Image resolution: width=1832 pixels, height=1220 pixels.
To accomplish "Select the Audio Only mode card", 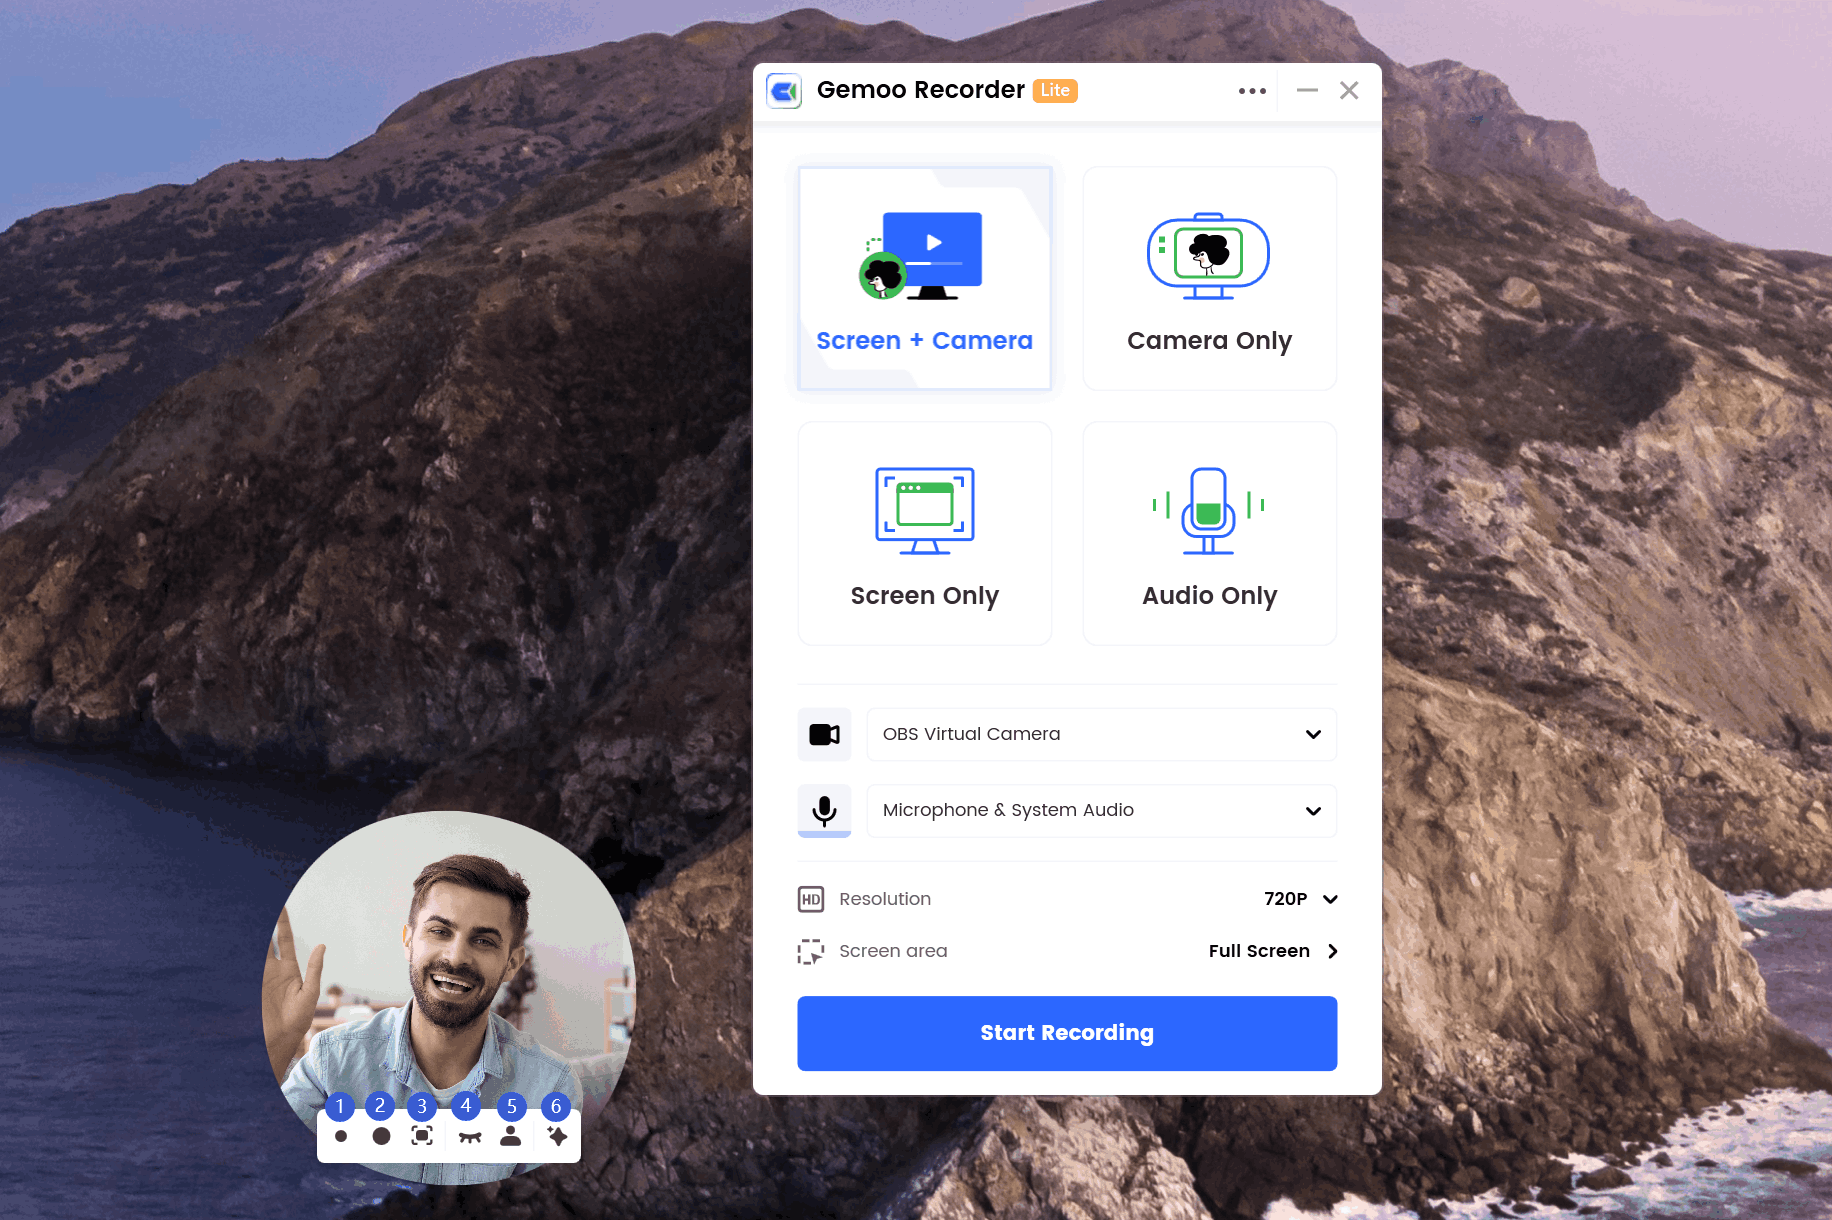I will tap(1209, 533).
